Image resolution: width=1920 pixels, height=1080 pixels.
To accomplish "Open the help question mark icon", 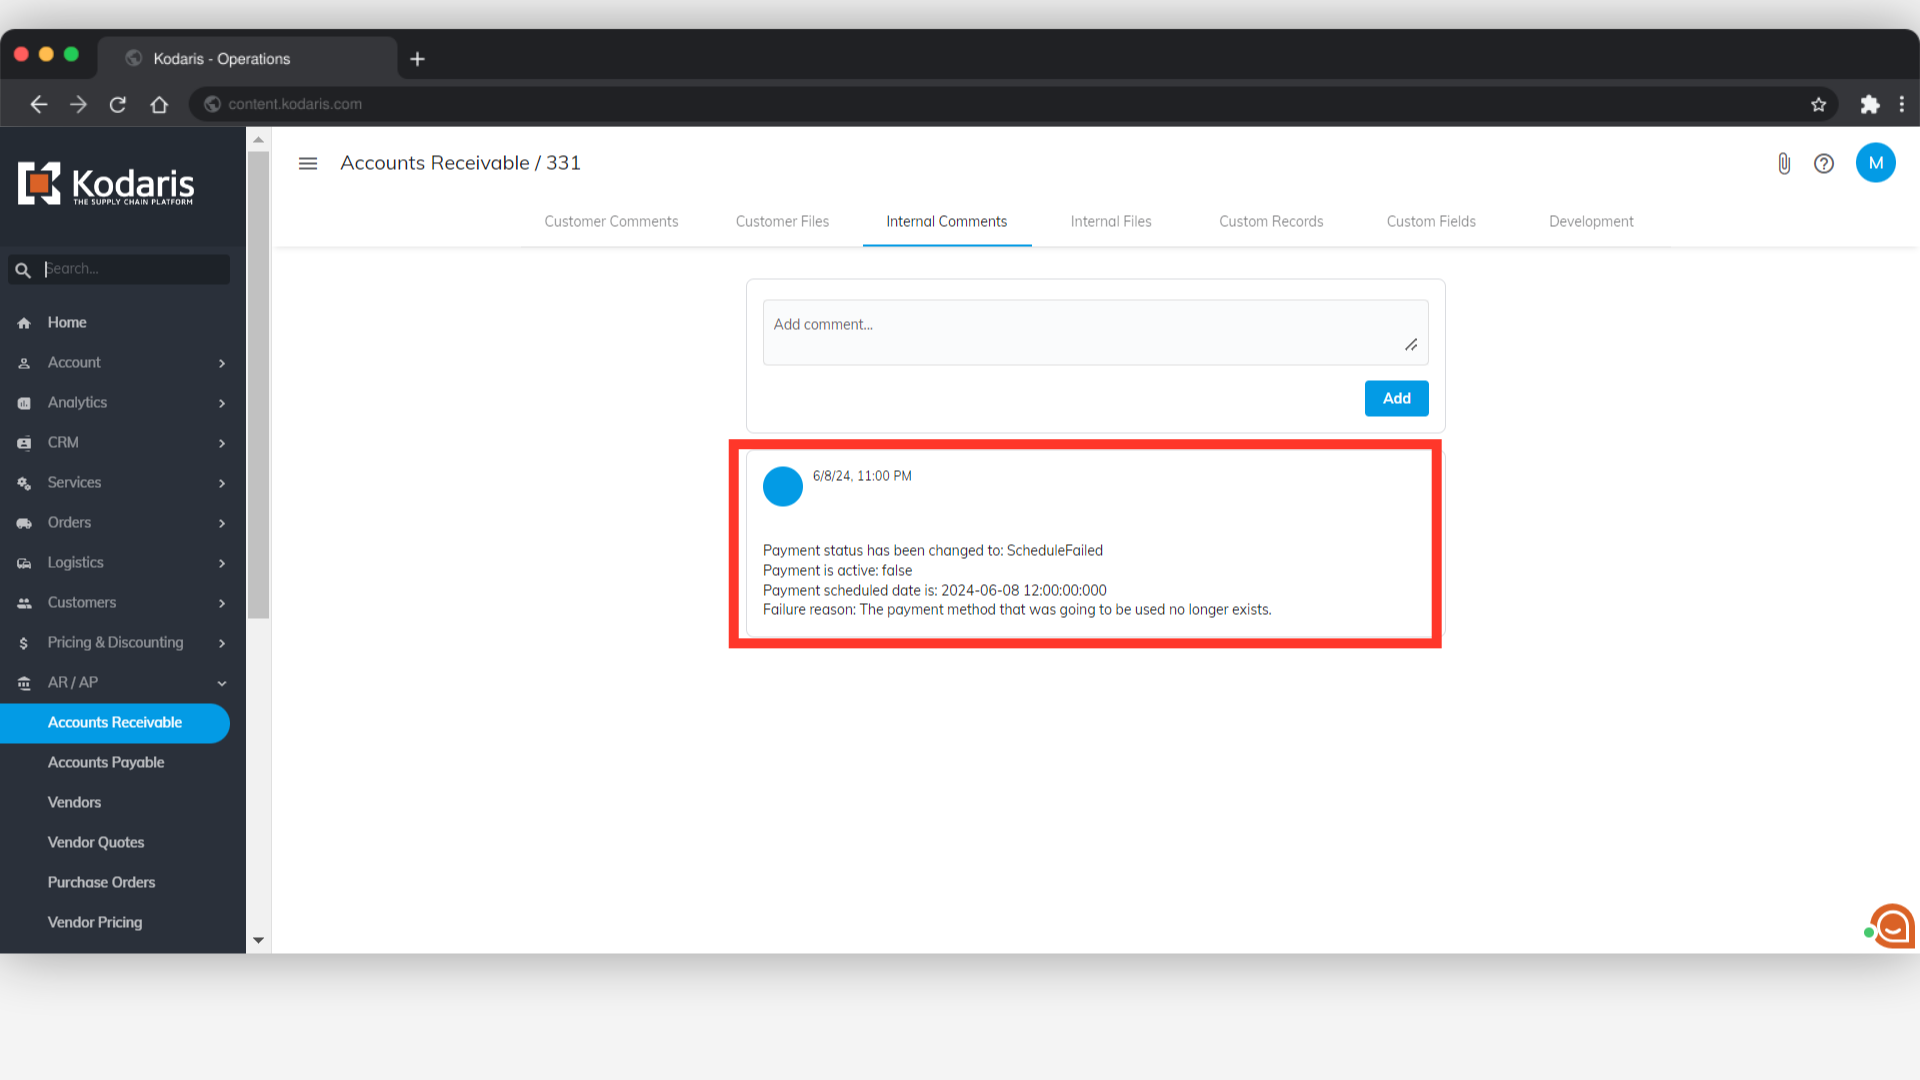I will click(1824, 163).
